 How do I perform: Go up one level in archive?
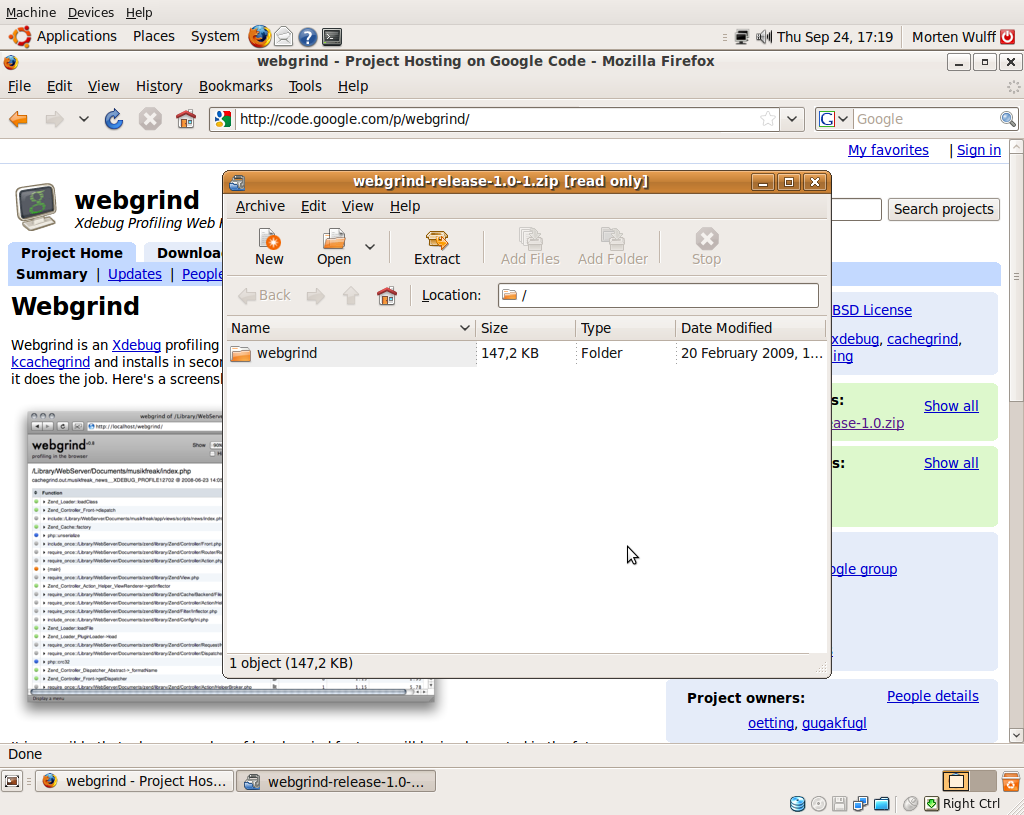(x=351, y=296)
